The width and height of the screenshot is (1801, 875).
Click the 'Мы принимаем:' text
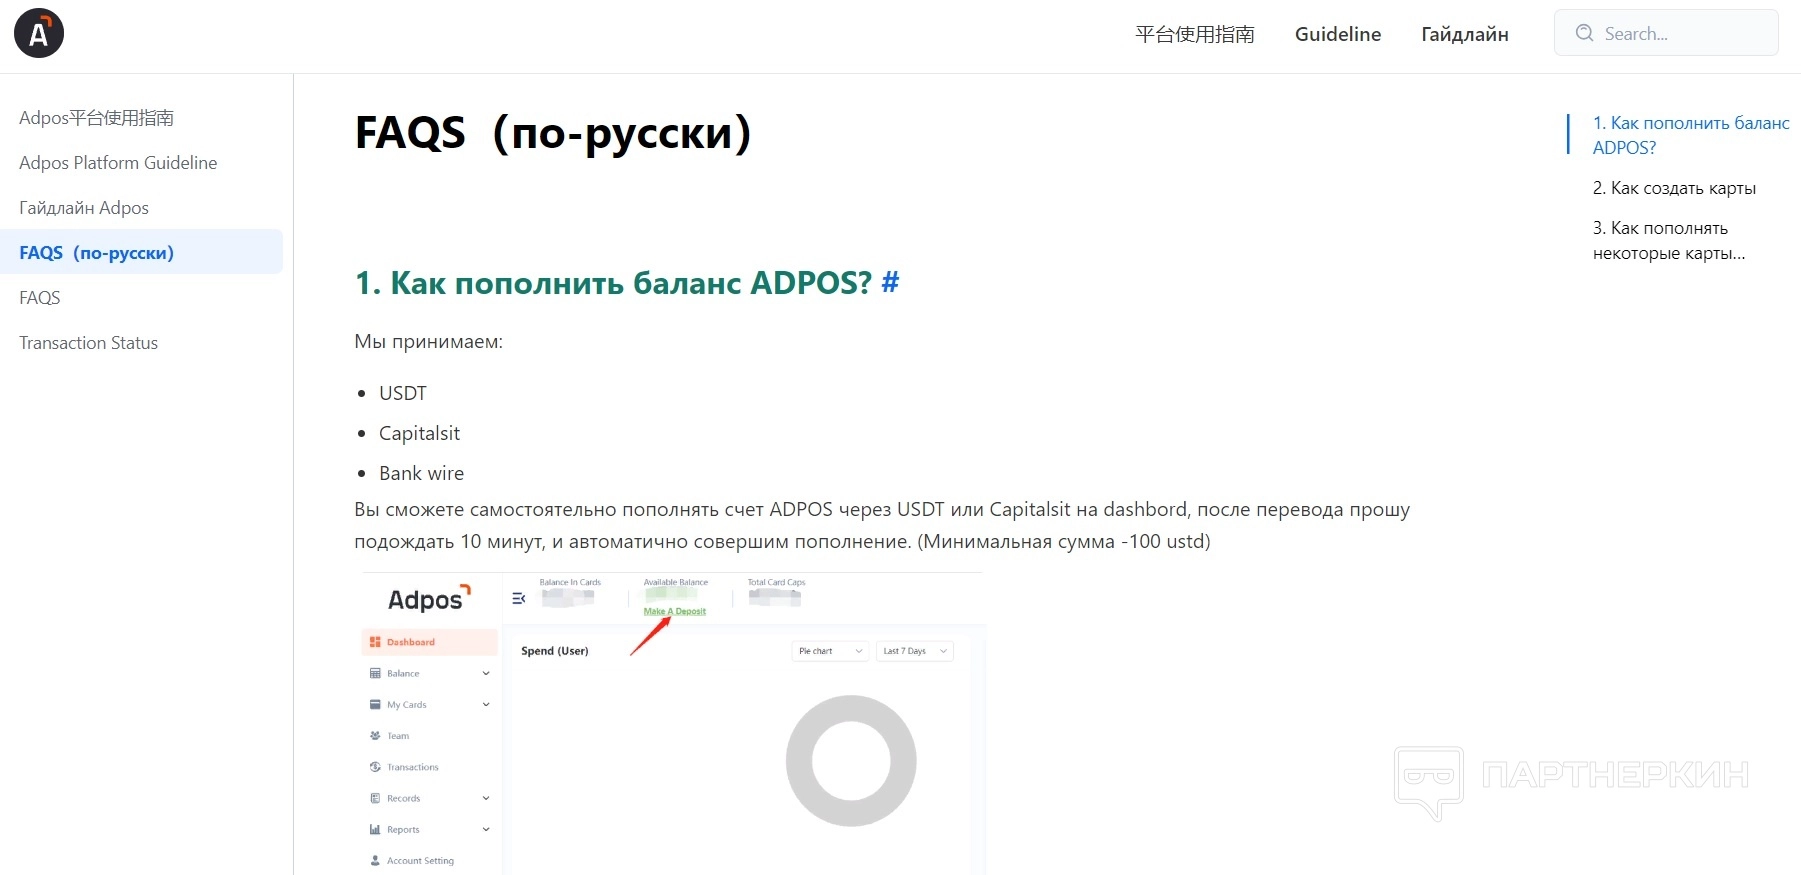point(428,342)
